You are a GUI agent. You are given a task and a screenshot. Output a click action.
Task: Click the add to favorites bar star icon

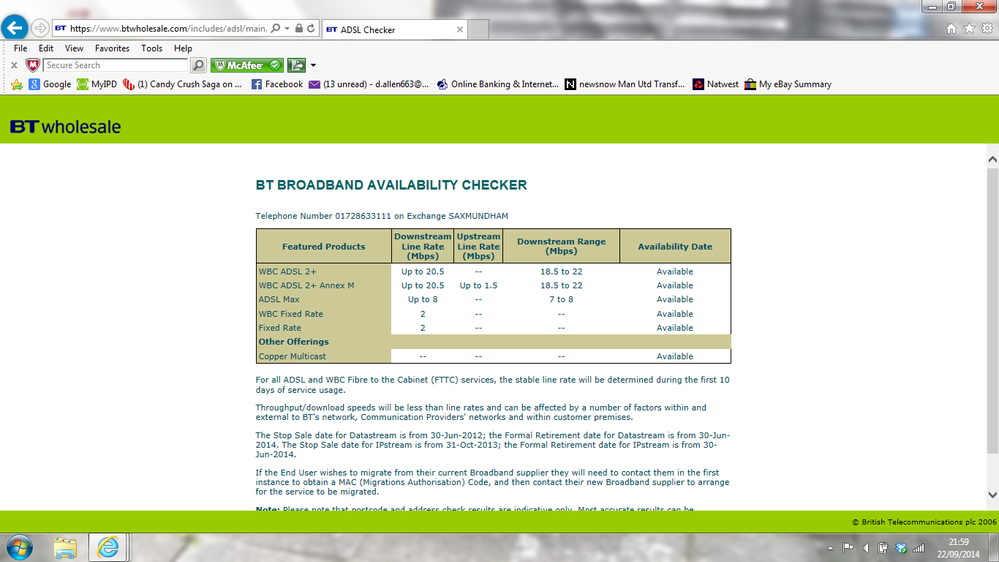click(17, 84)
